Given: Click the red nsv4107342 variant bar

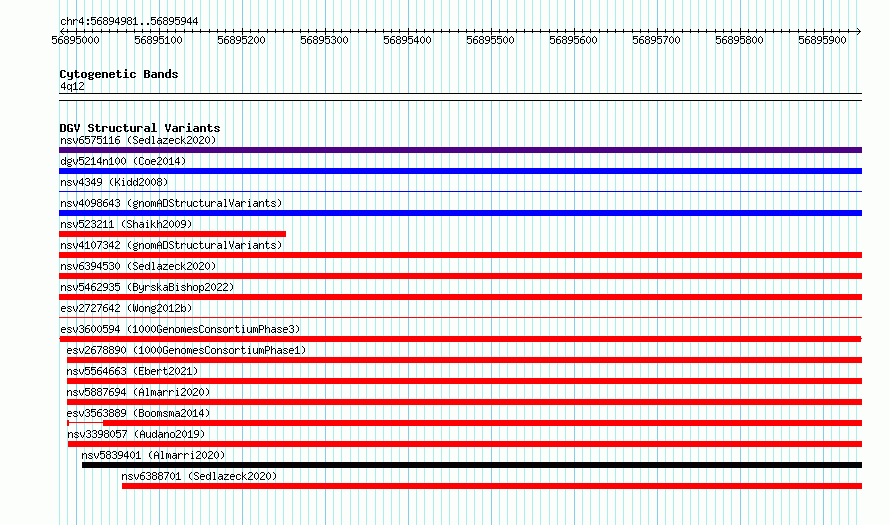Looking at the screenshot, I should pyautogui.click(x=460, y=255).
